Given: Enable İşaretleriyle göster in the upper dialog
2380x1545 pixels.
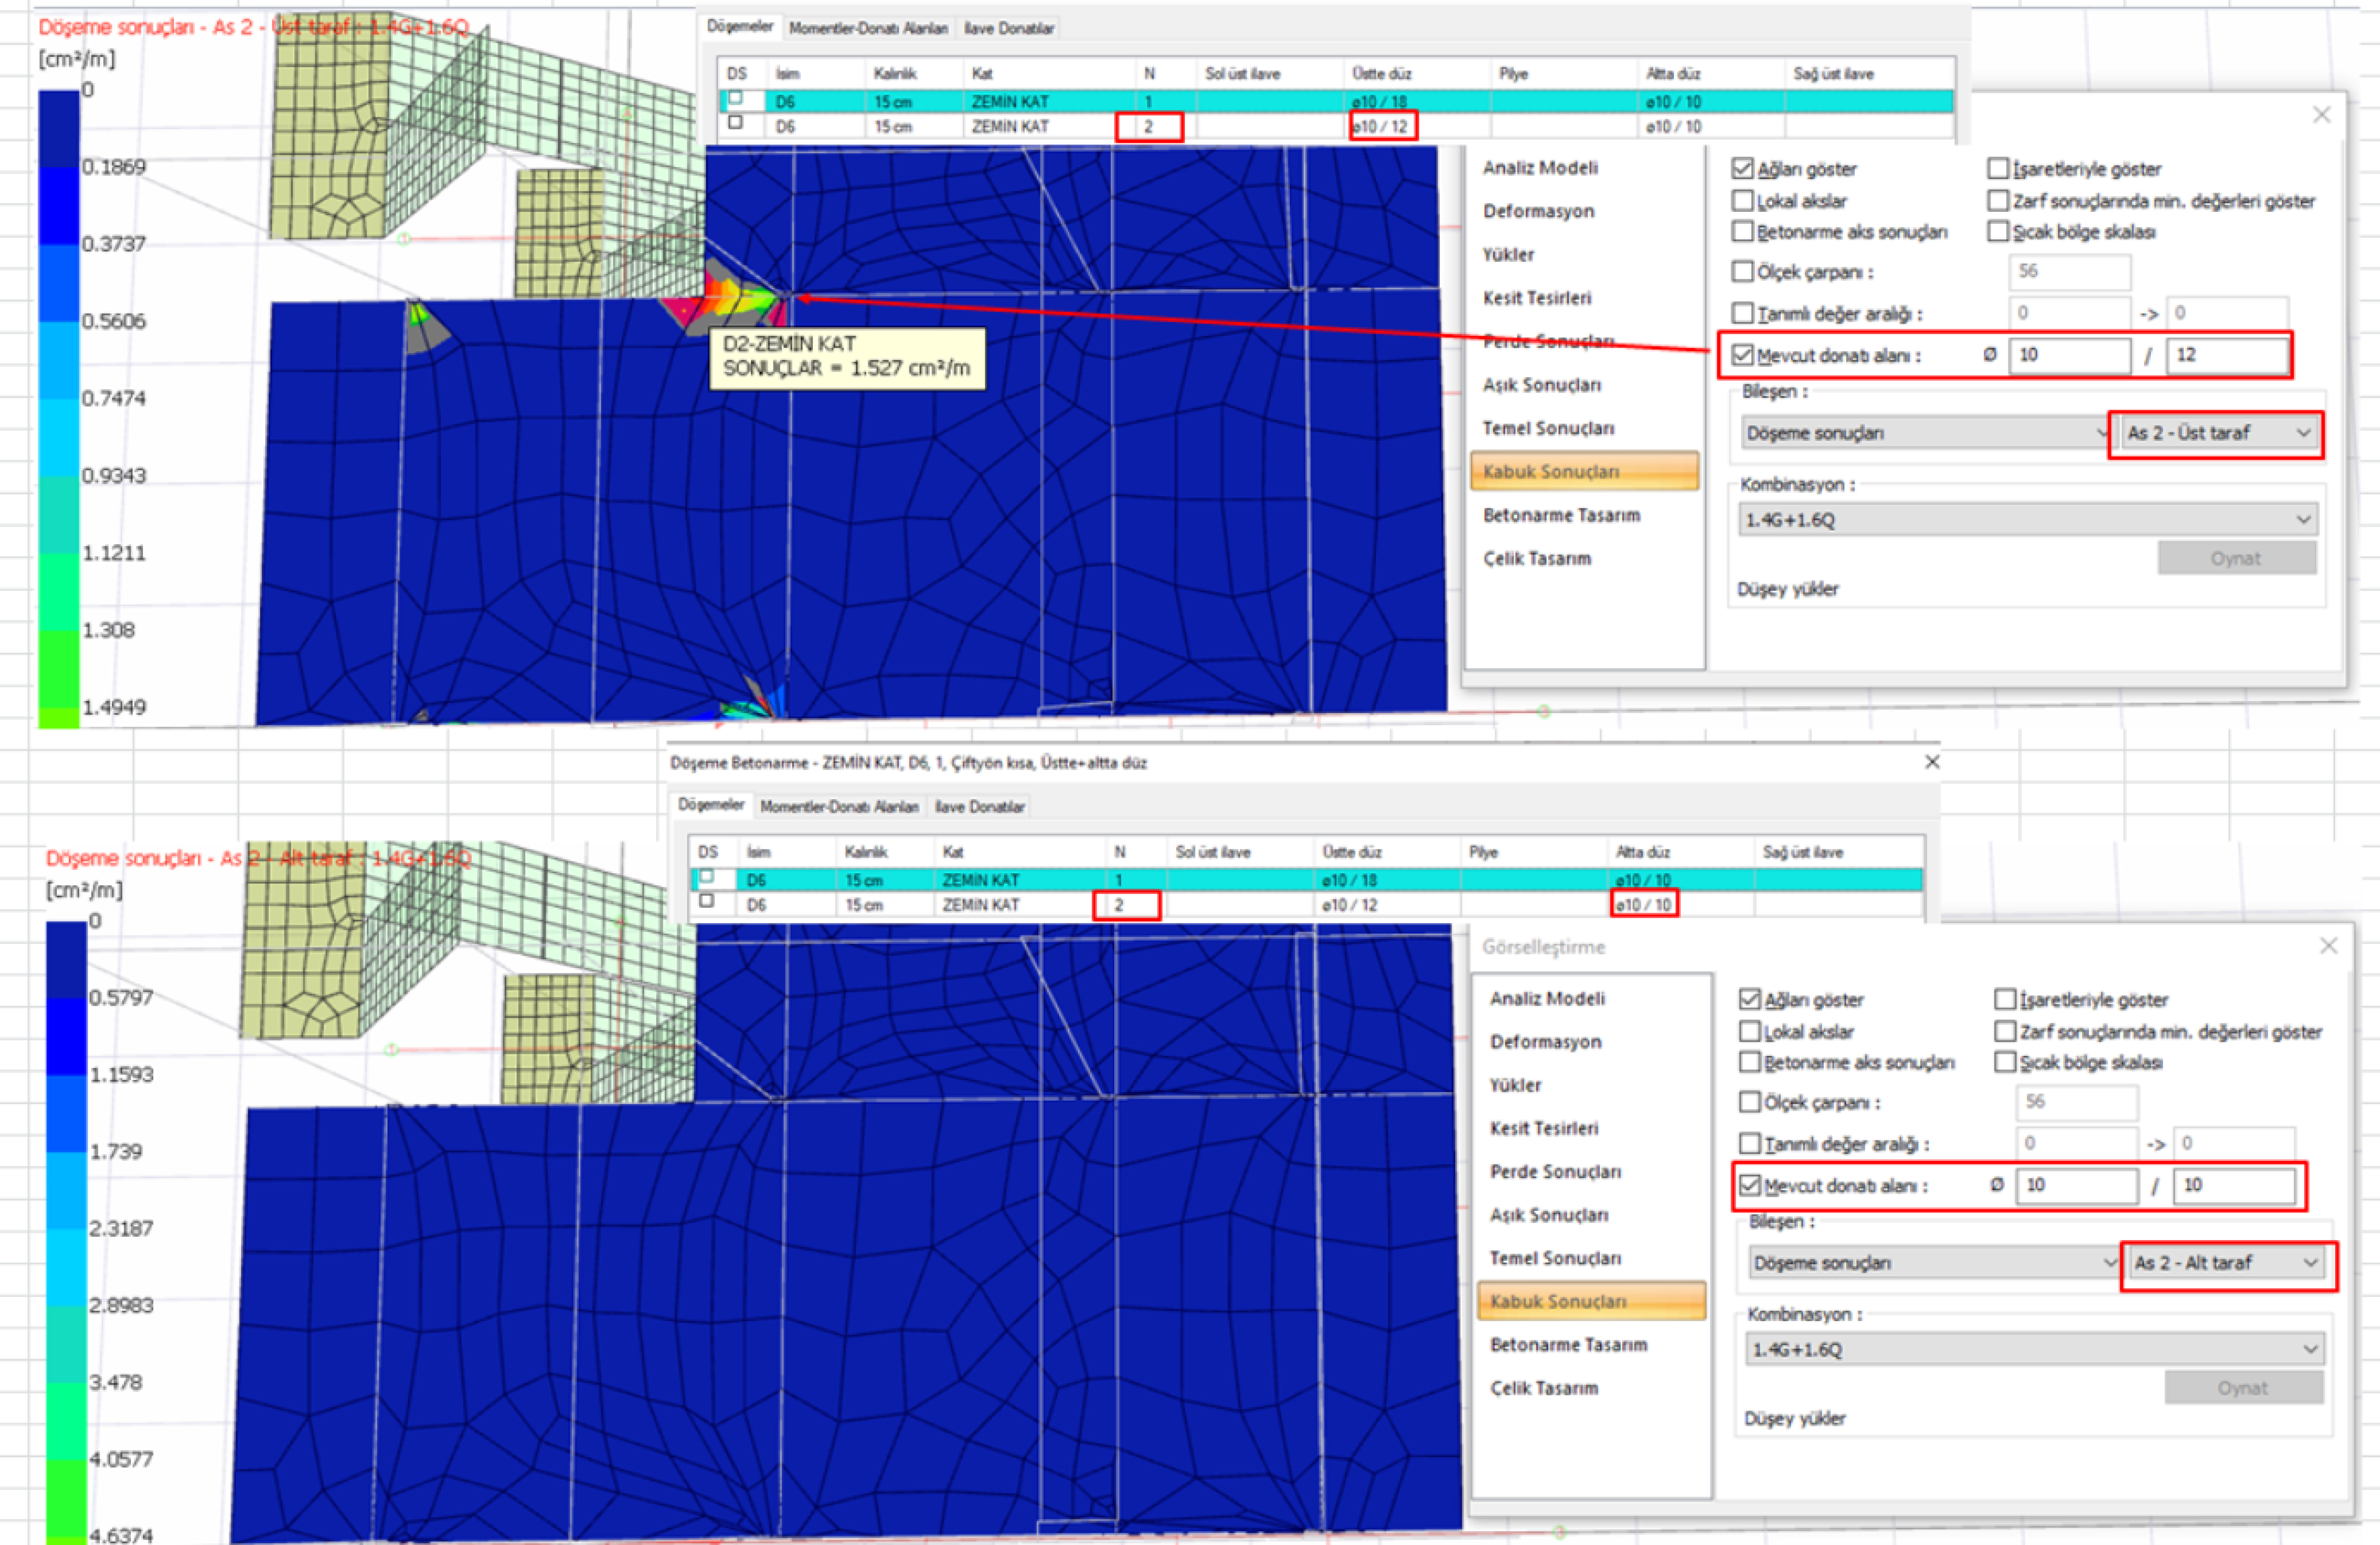Looking at the screenshot, I should point(1998,168).
